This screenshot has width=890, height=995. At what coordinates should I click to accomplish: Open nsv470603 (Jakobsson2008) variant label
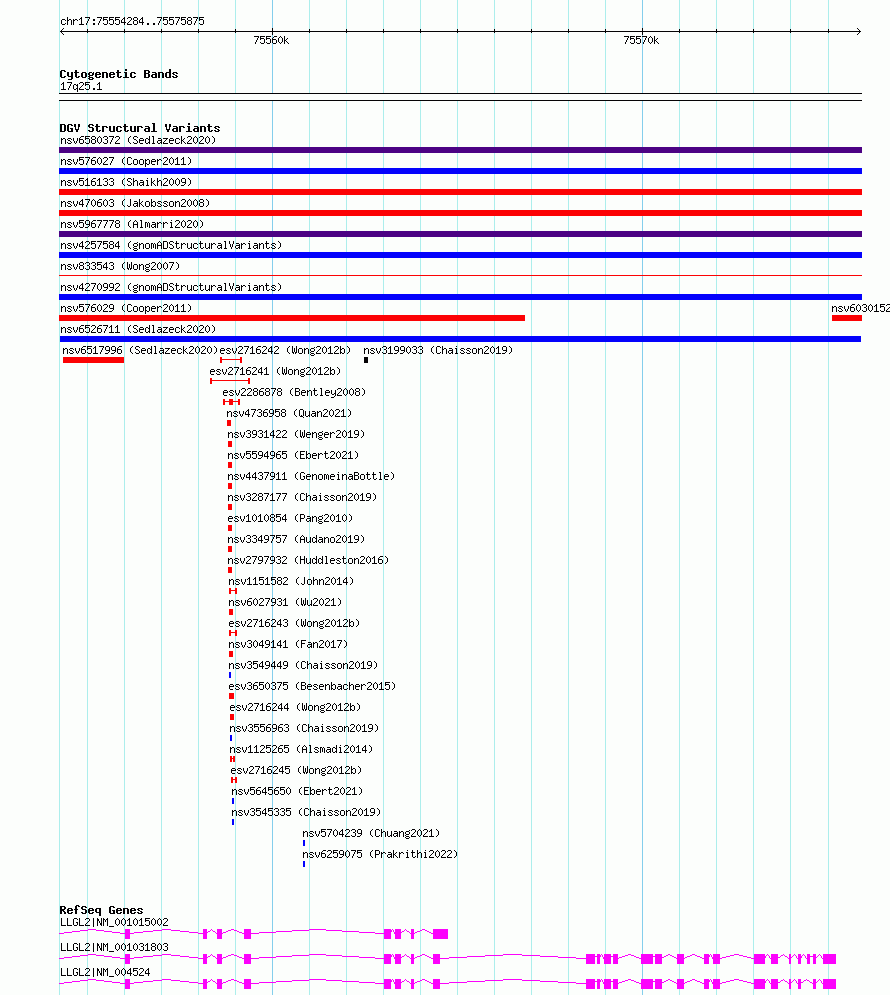click(x=135, y=203)
